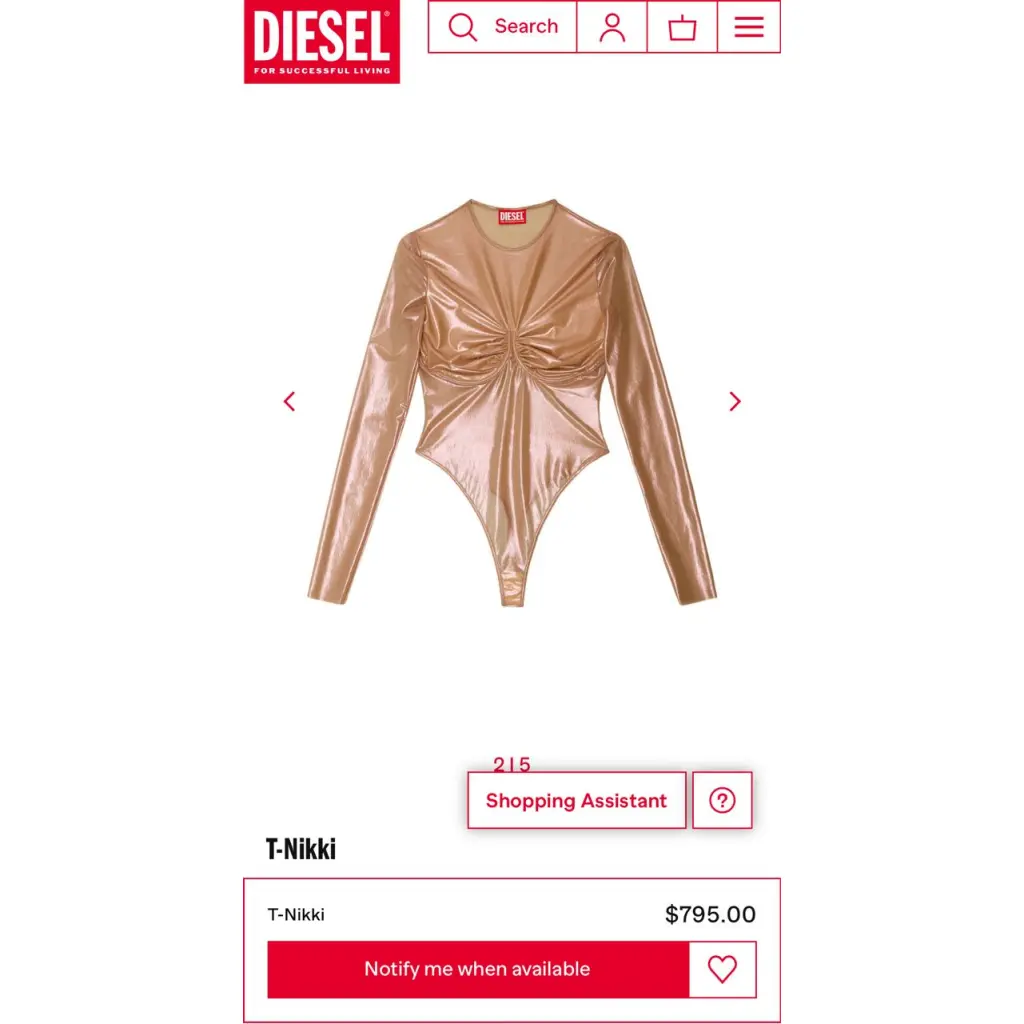Click the red Diesel tag on bodysuit neckline

click(512, 216)
